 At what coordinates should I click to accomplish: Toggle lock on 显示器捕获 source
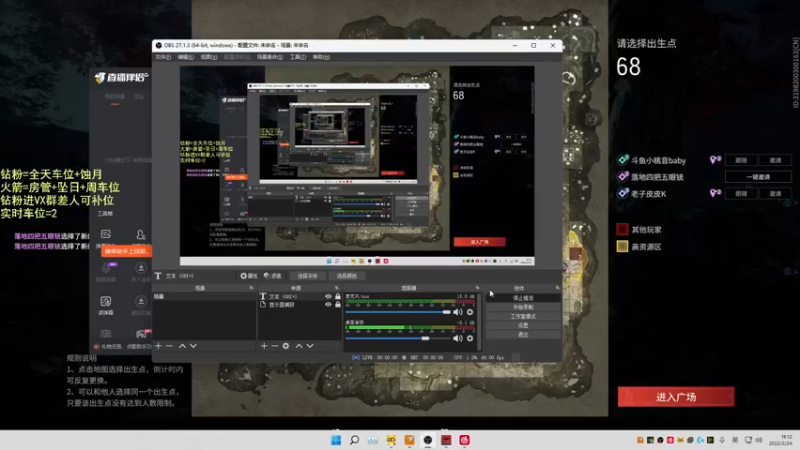coord(337,305)
